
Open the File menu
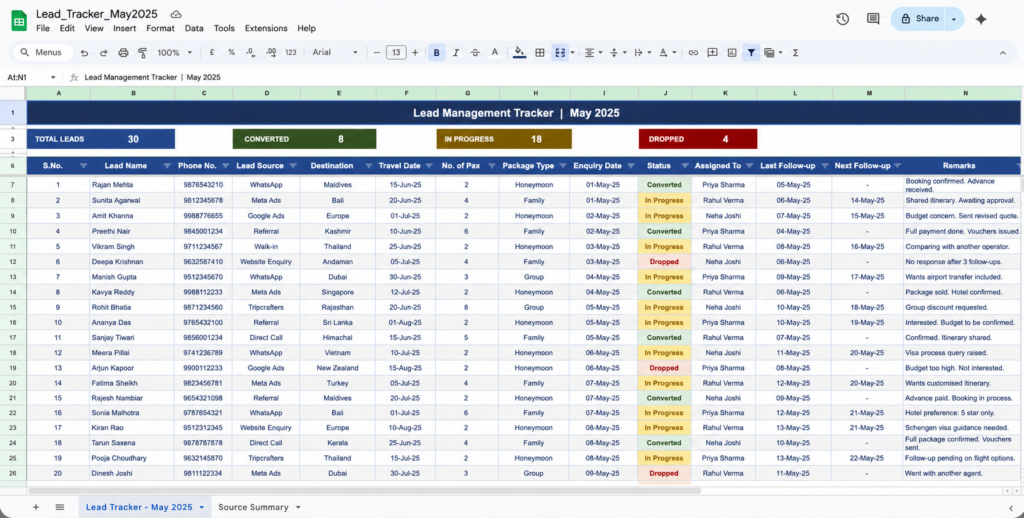coord(42,29)
